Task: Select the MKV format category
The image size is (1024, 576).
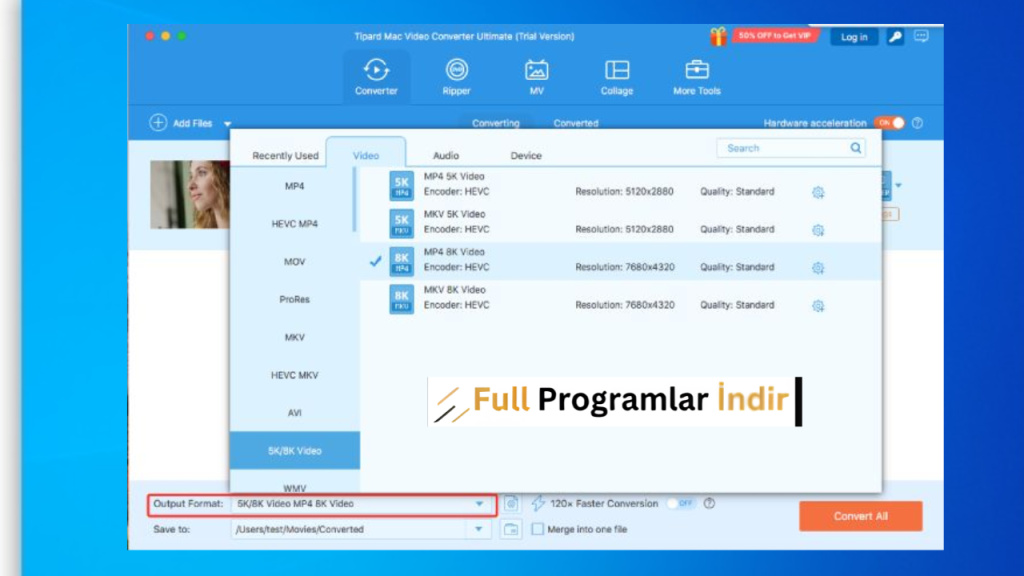Action: [x=295, y=338]
